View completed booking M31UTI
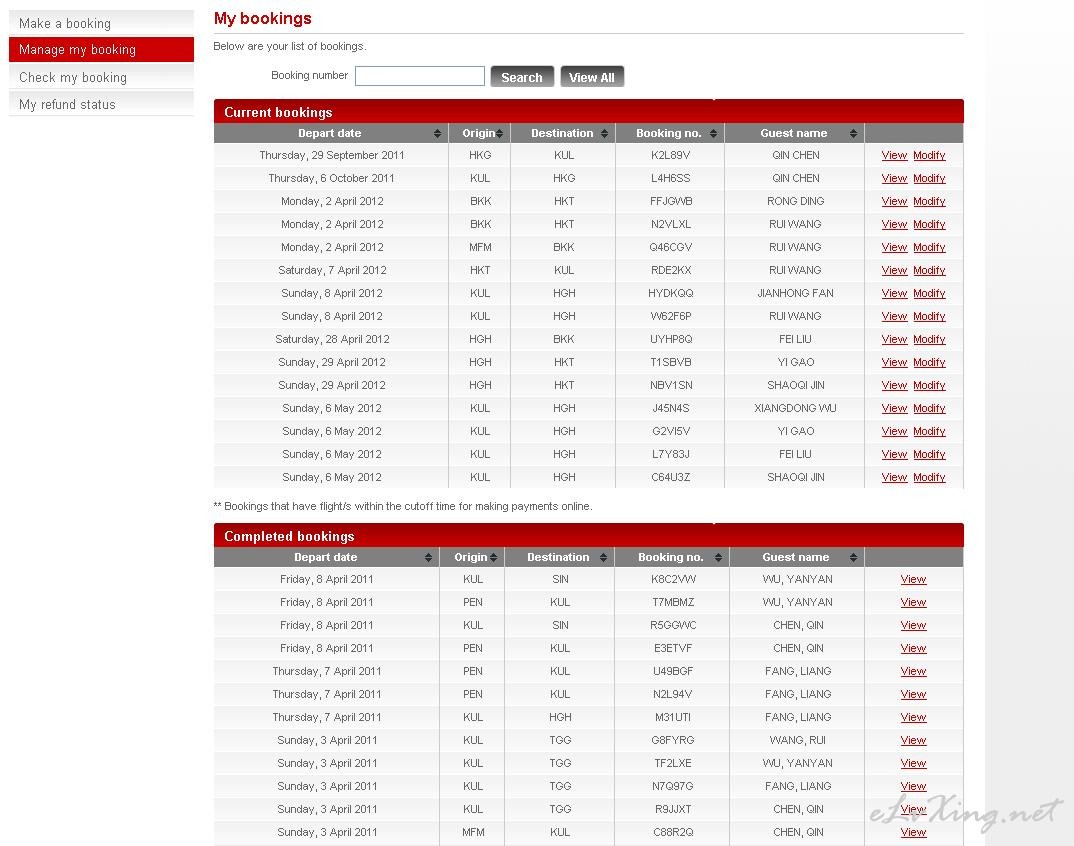 pos(913,717)
